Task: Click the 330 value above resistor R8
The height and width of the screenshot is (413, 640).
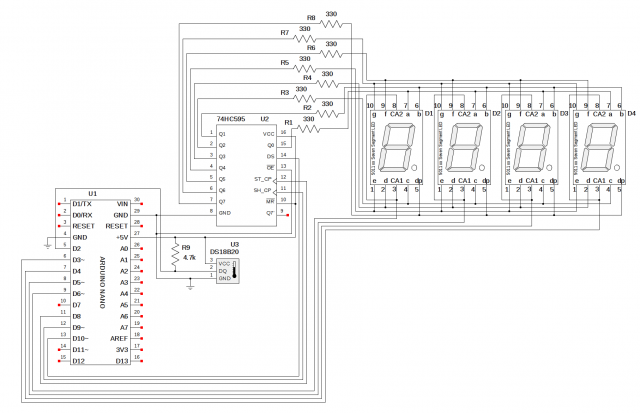Action: click(x=331, y=14)
